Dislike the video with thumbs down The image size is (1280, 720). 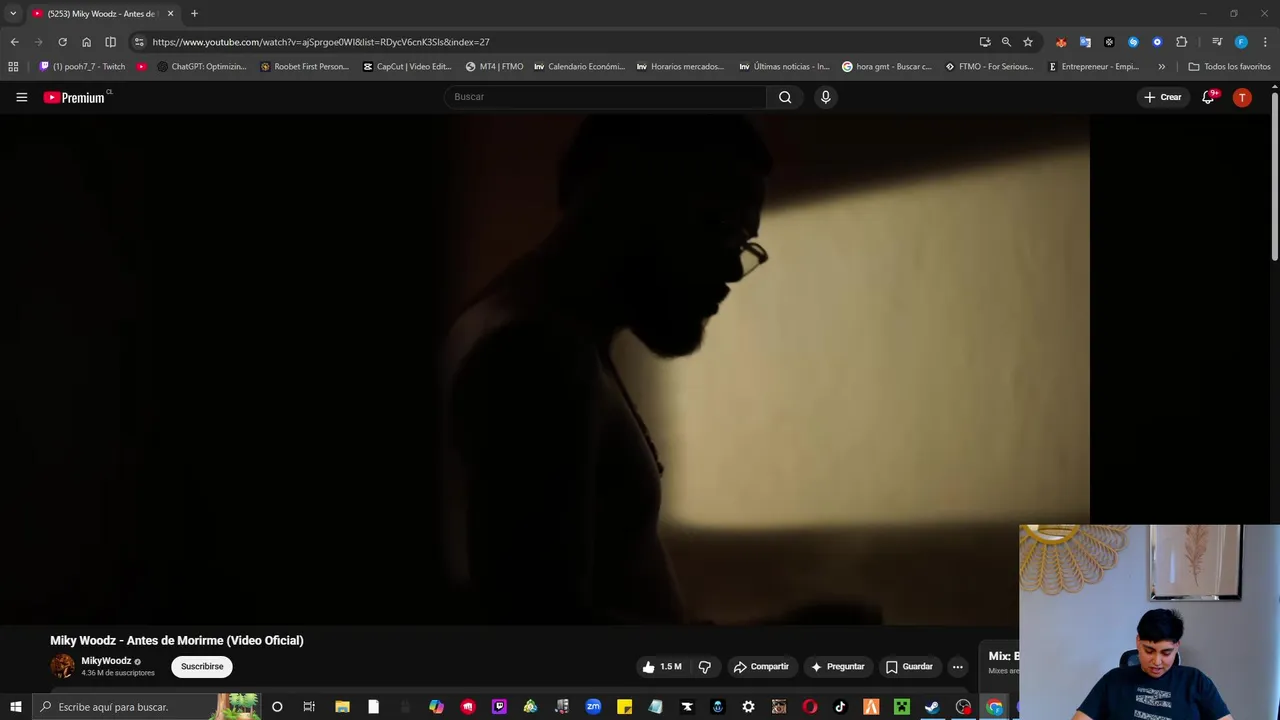pyautogui.click(x=704, y=667)
